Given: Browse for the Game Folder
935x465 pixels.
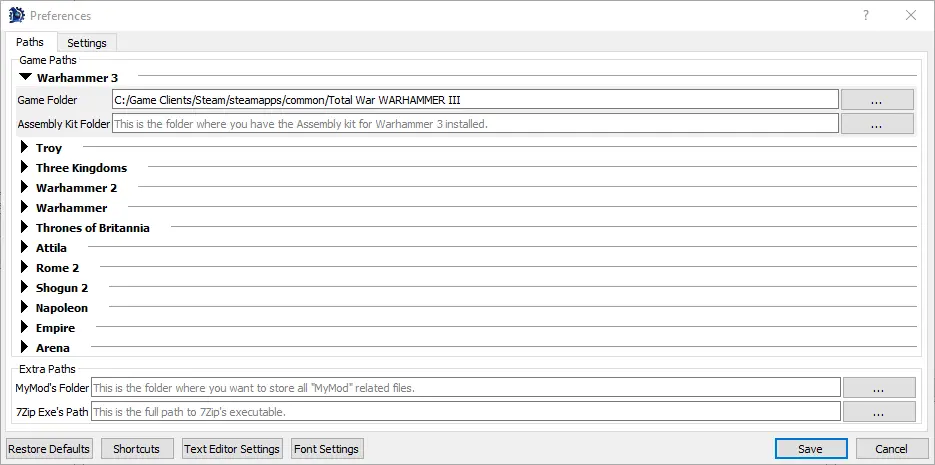Looking at the screenshot, I should pyautogui.click(x=877, y=100).
